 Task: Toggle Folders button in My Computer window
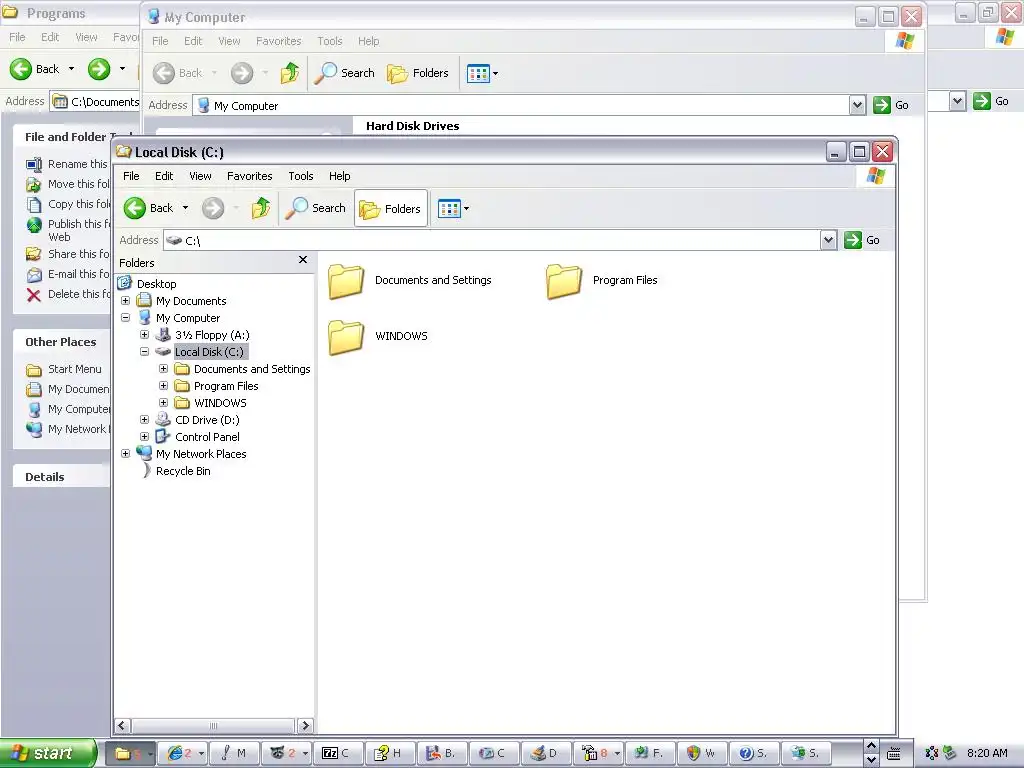(417, 73)
